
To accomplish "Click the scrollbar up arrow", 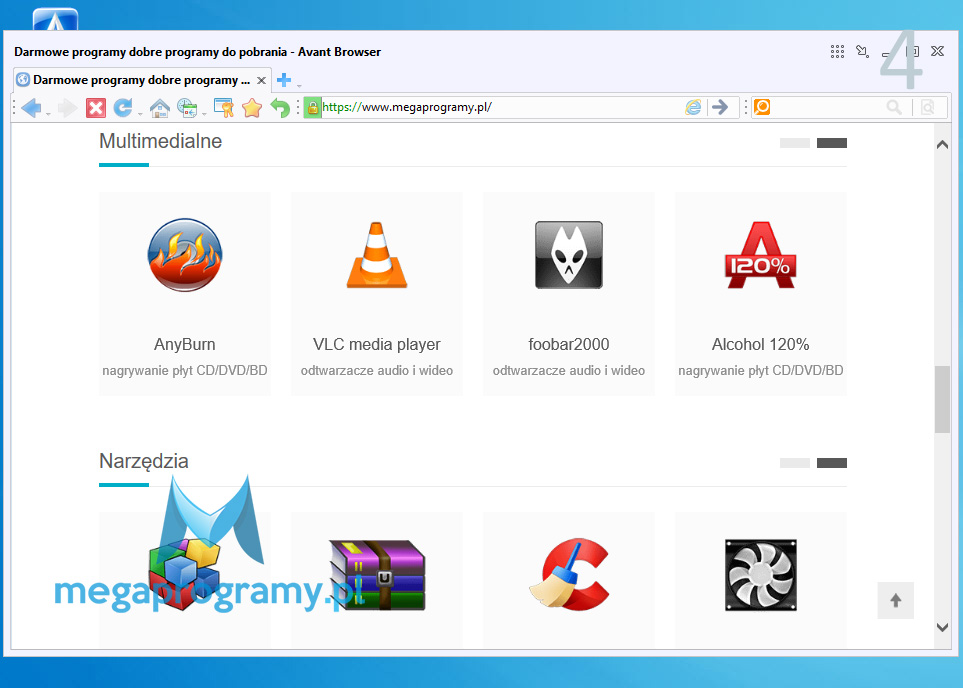I will pos(942,145).
